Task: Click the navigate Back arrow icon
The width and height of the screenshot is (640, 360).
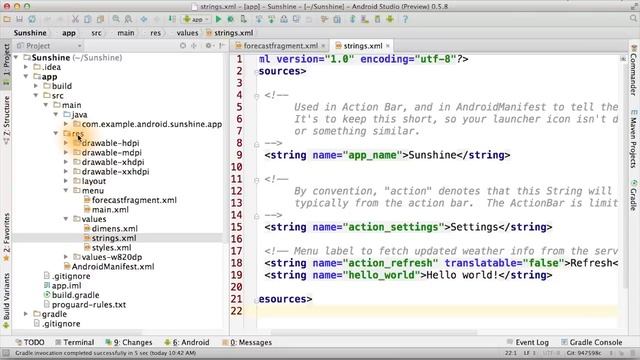Action: (x=144, y=19)
